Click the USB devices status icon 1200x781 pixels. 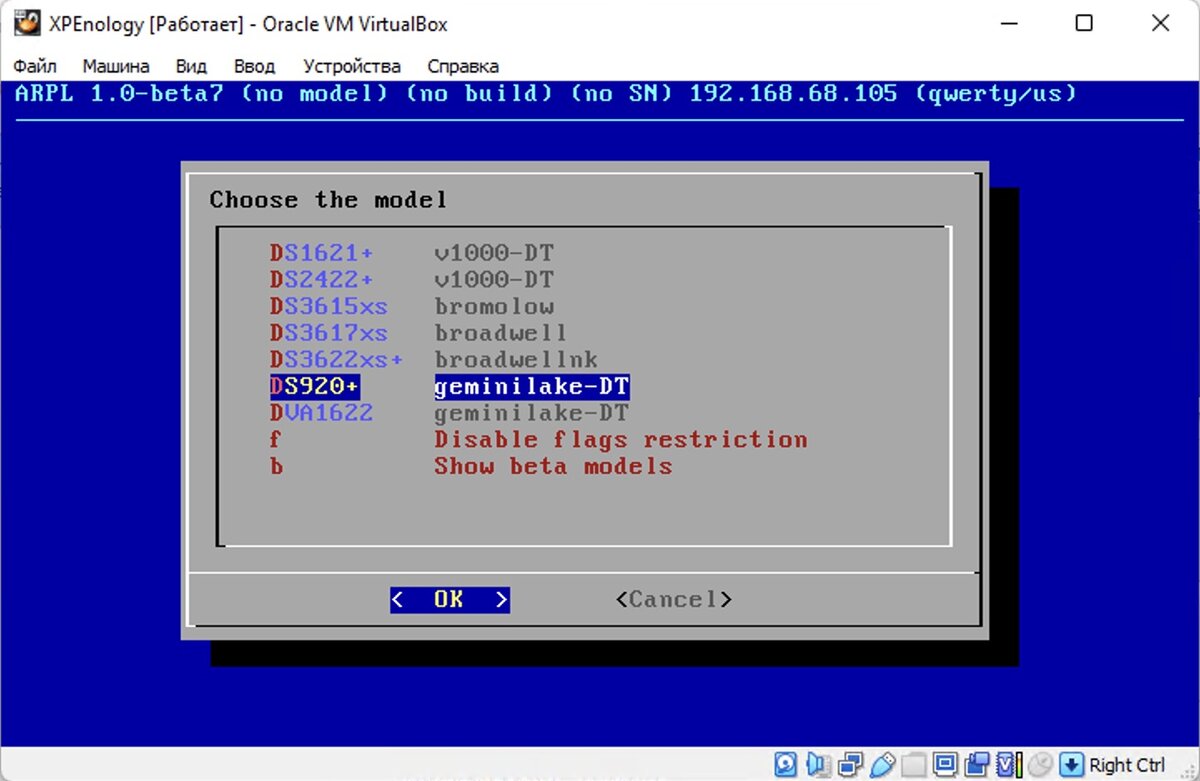pos(882,765)
